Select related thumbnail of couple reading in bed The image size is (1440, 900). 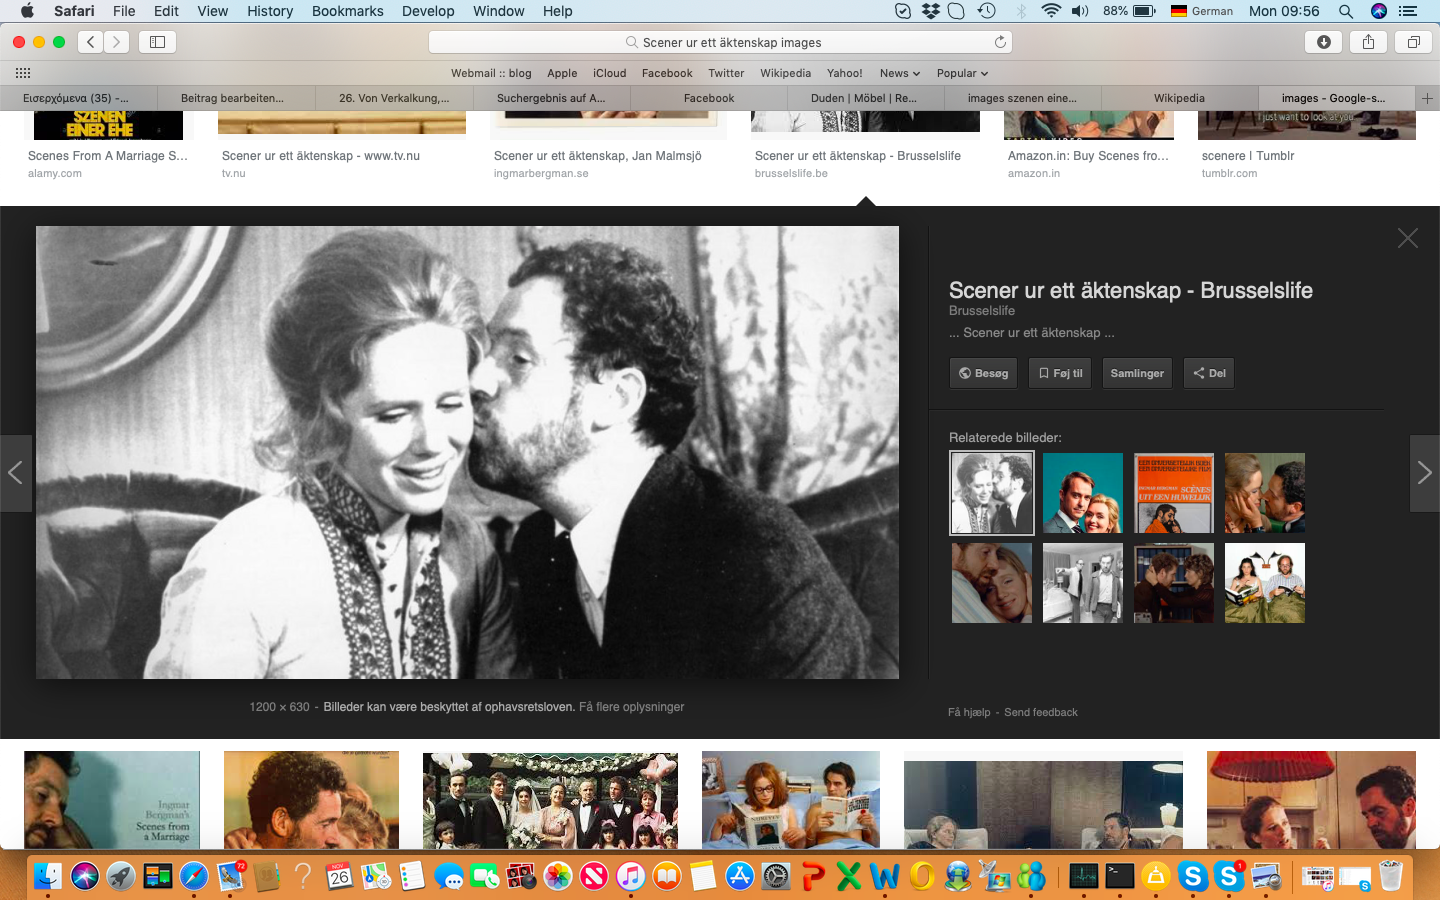pyautogui.click(x=1265, y=583)
